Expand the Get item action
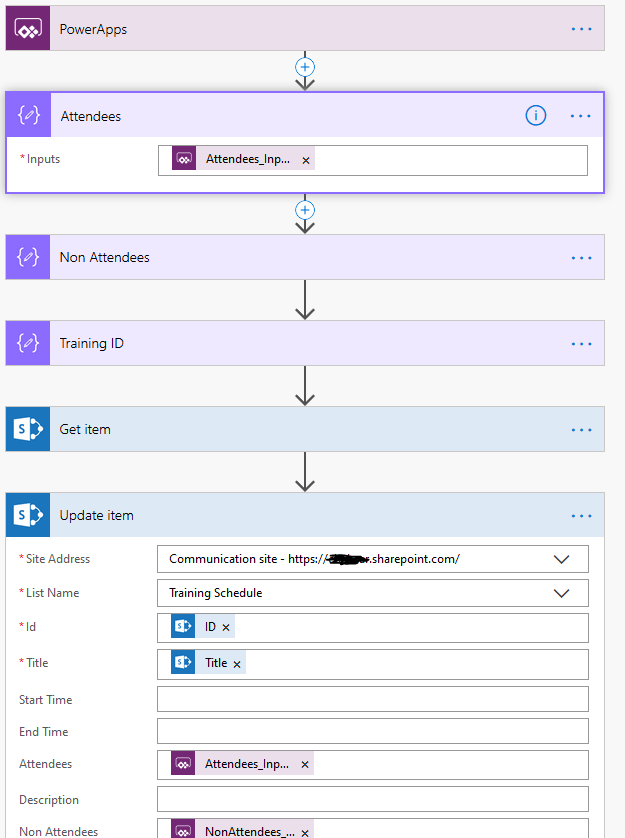The height and width of the screenshot is (838, 625). tap(300, 429)
